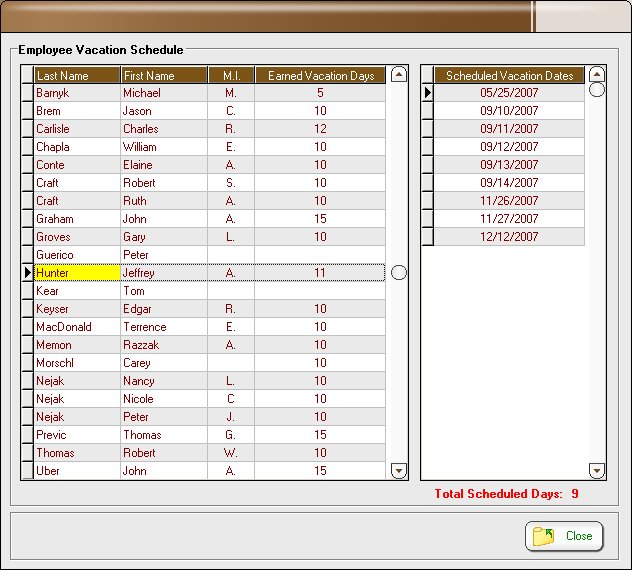This screenshot has height=570, width=632.
Task: Select the Guerico last name cell
Action: (x=77, y=255)
